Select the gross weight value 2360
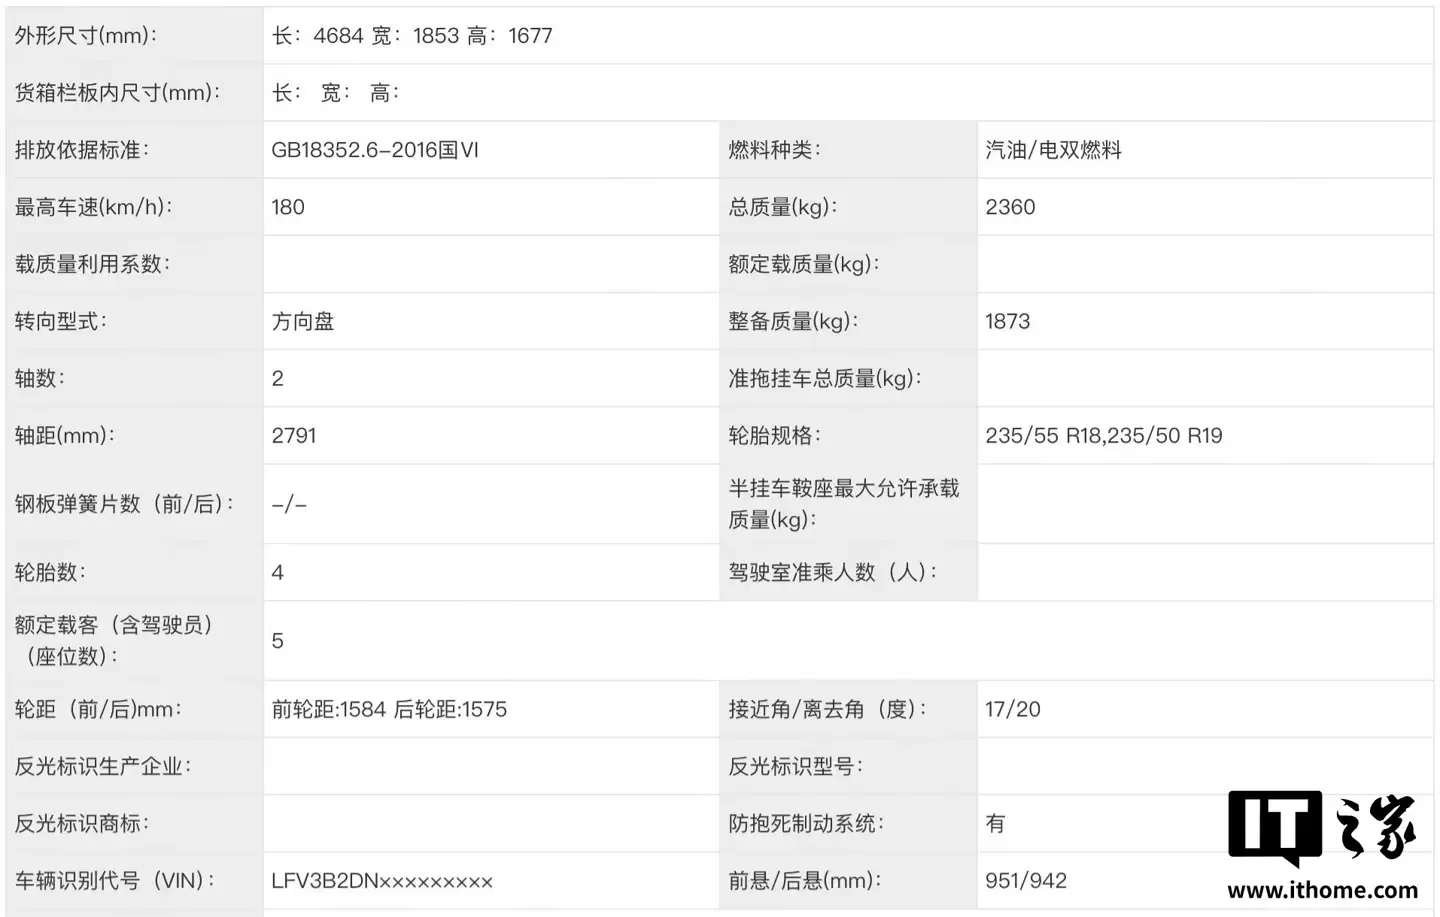 pos(1010,207)
